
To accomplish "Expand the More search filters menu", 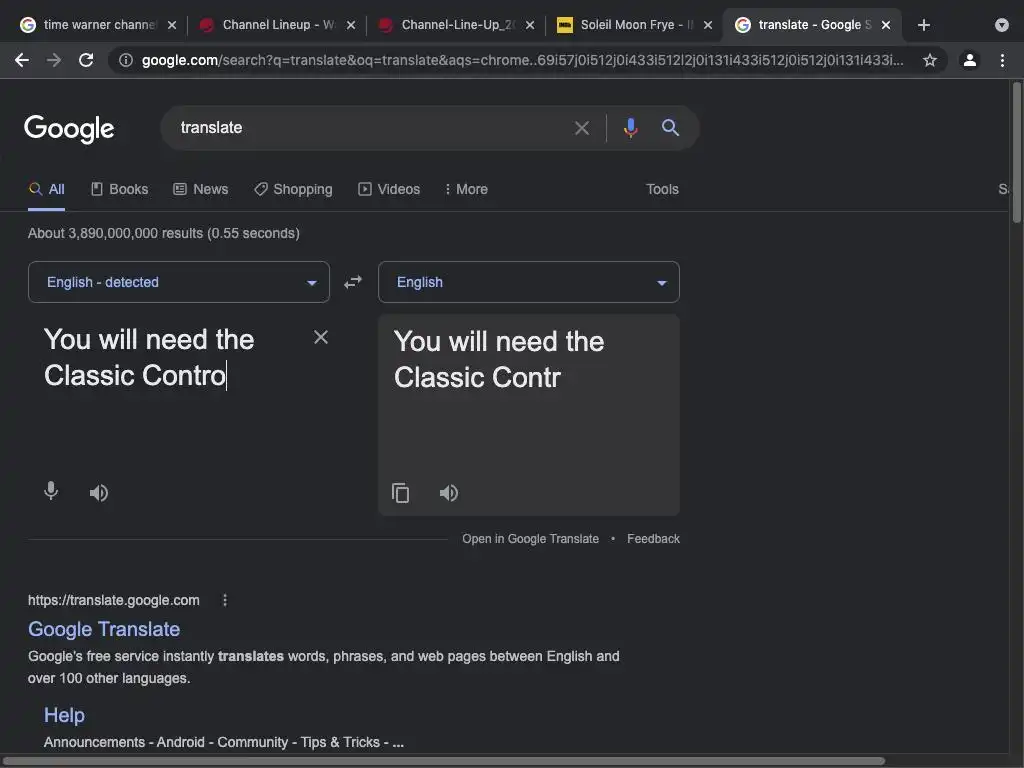I will click(x=466, y=189).
